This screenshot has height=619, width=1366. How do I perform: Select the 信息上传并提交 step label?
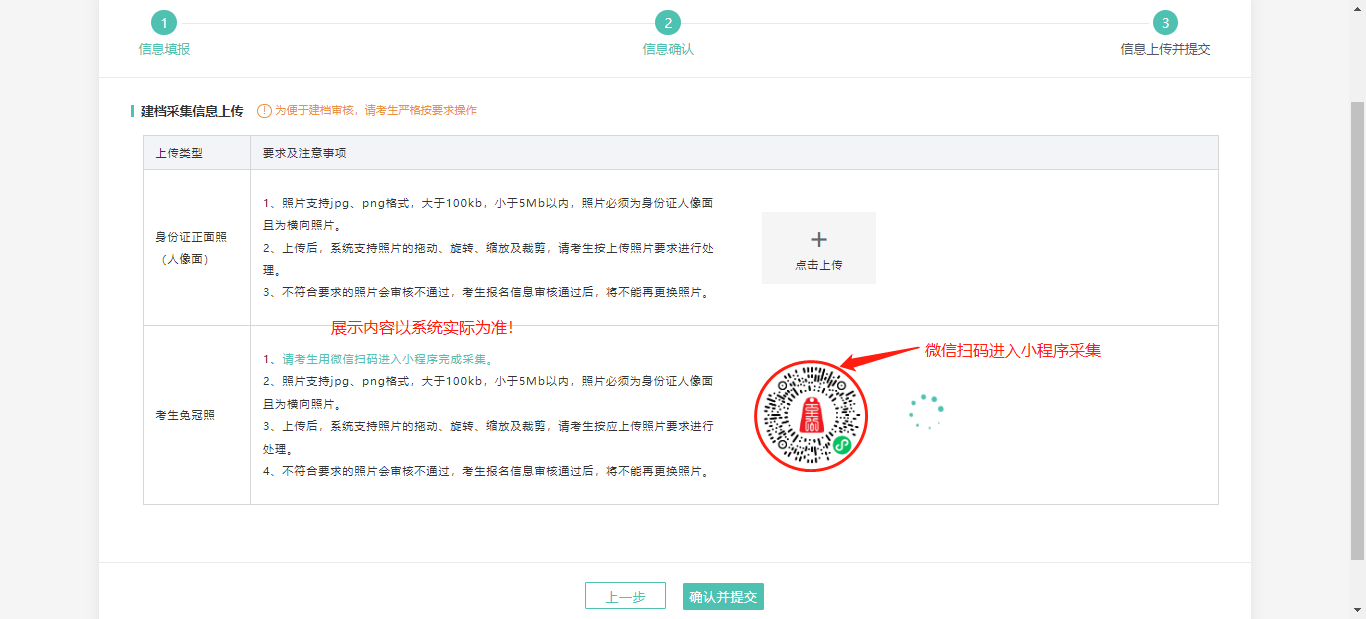pos(1165,49)
